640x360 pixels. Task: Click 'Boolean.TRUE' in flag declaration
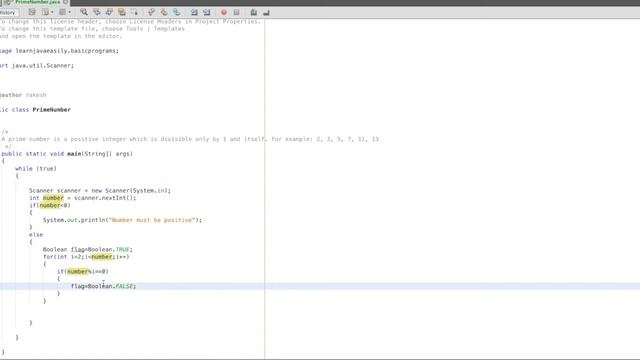(x=110, y=249)
